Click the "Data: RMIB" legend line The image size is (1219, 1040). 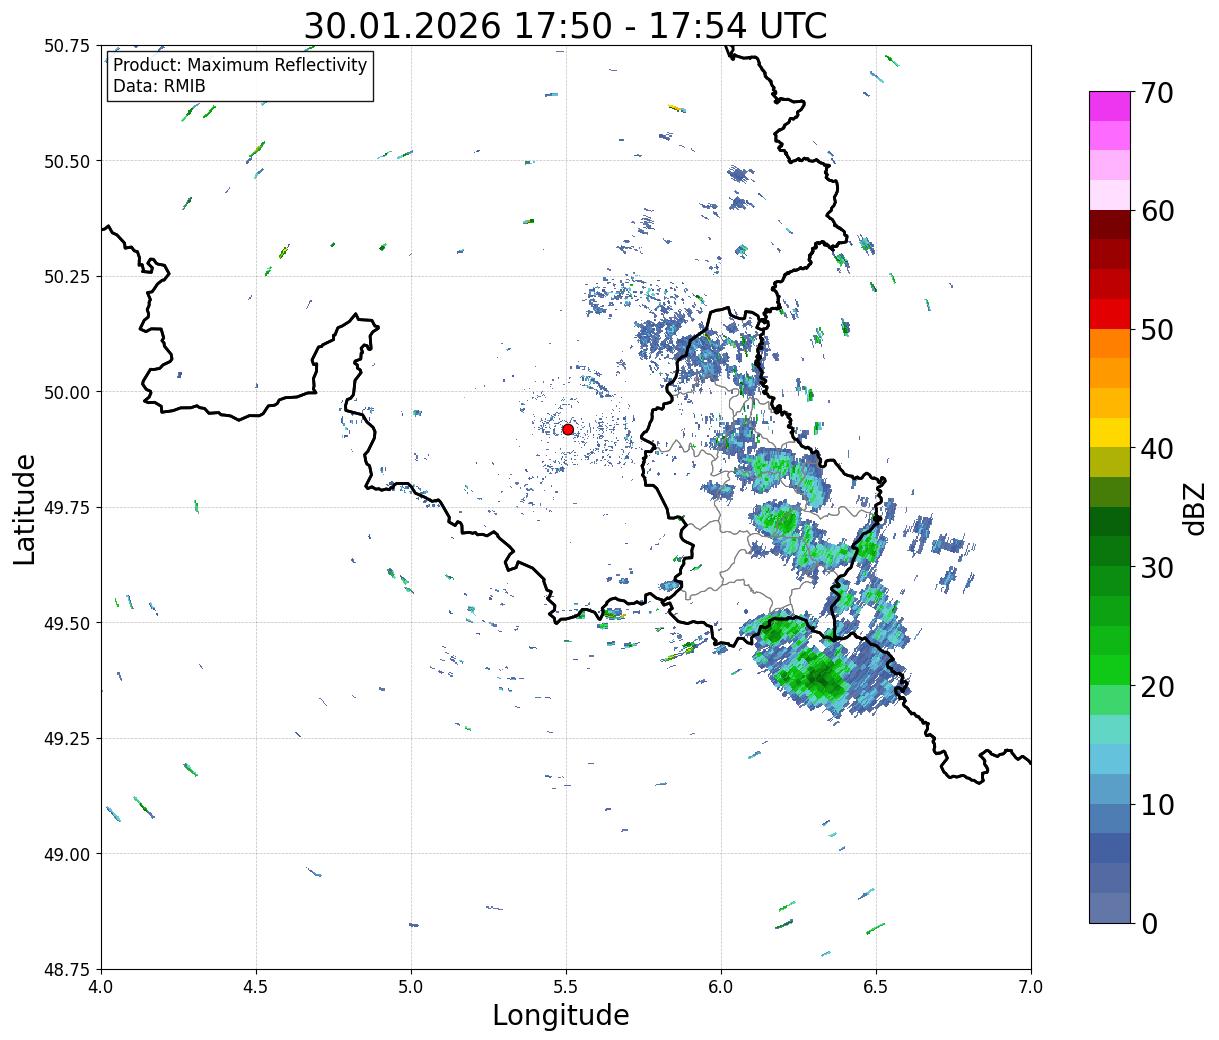pyautogui.click(x=159, y=86)
